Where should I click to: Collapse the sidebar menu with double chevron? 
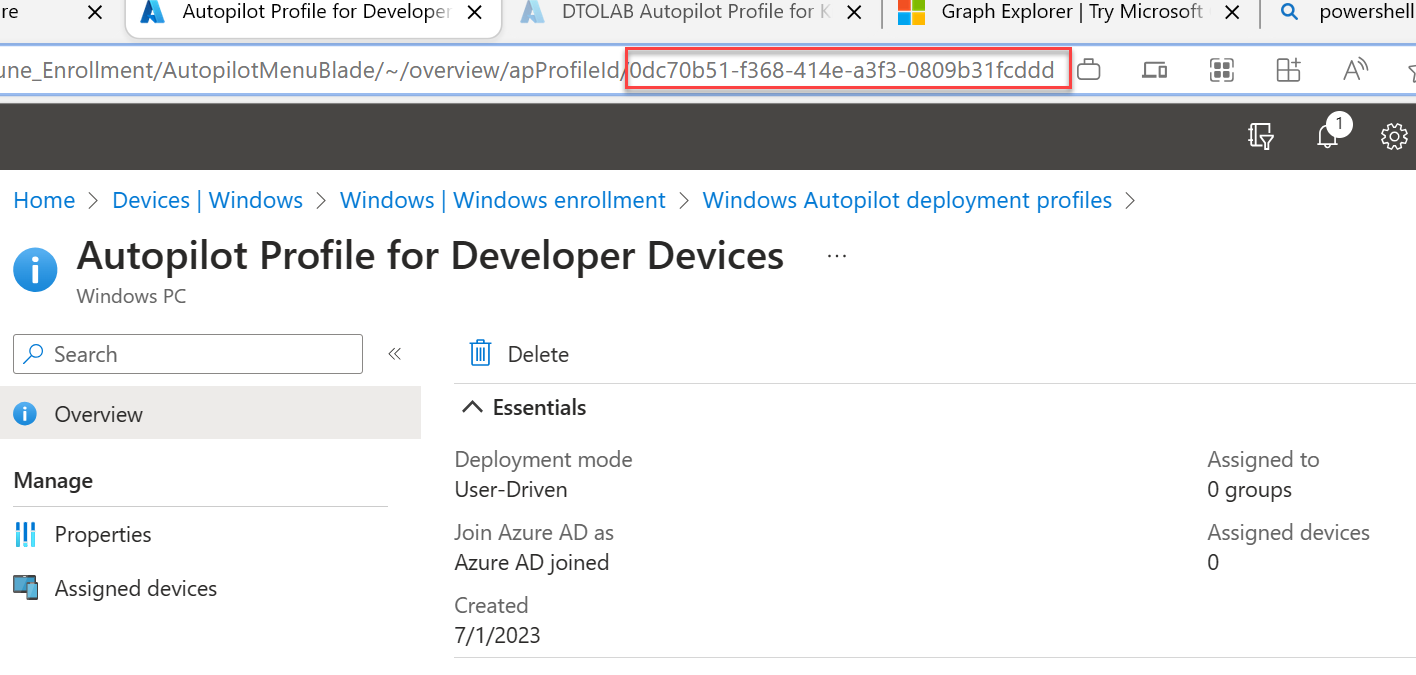tap(394, 354)
